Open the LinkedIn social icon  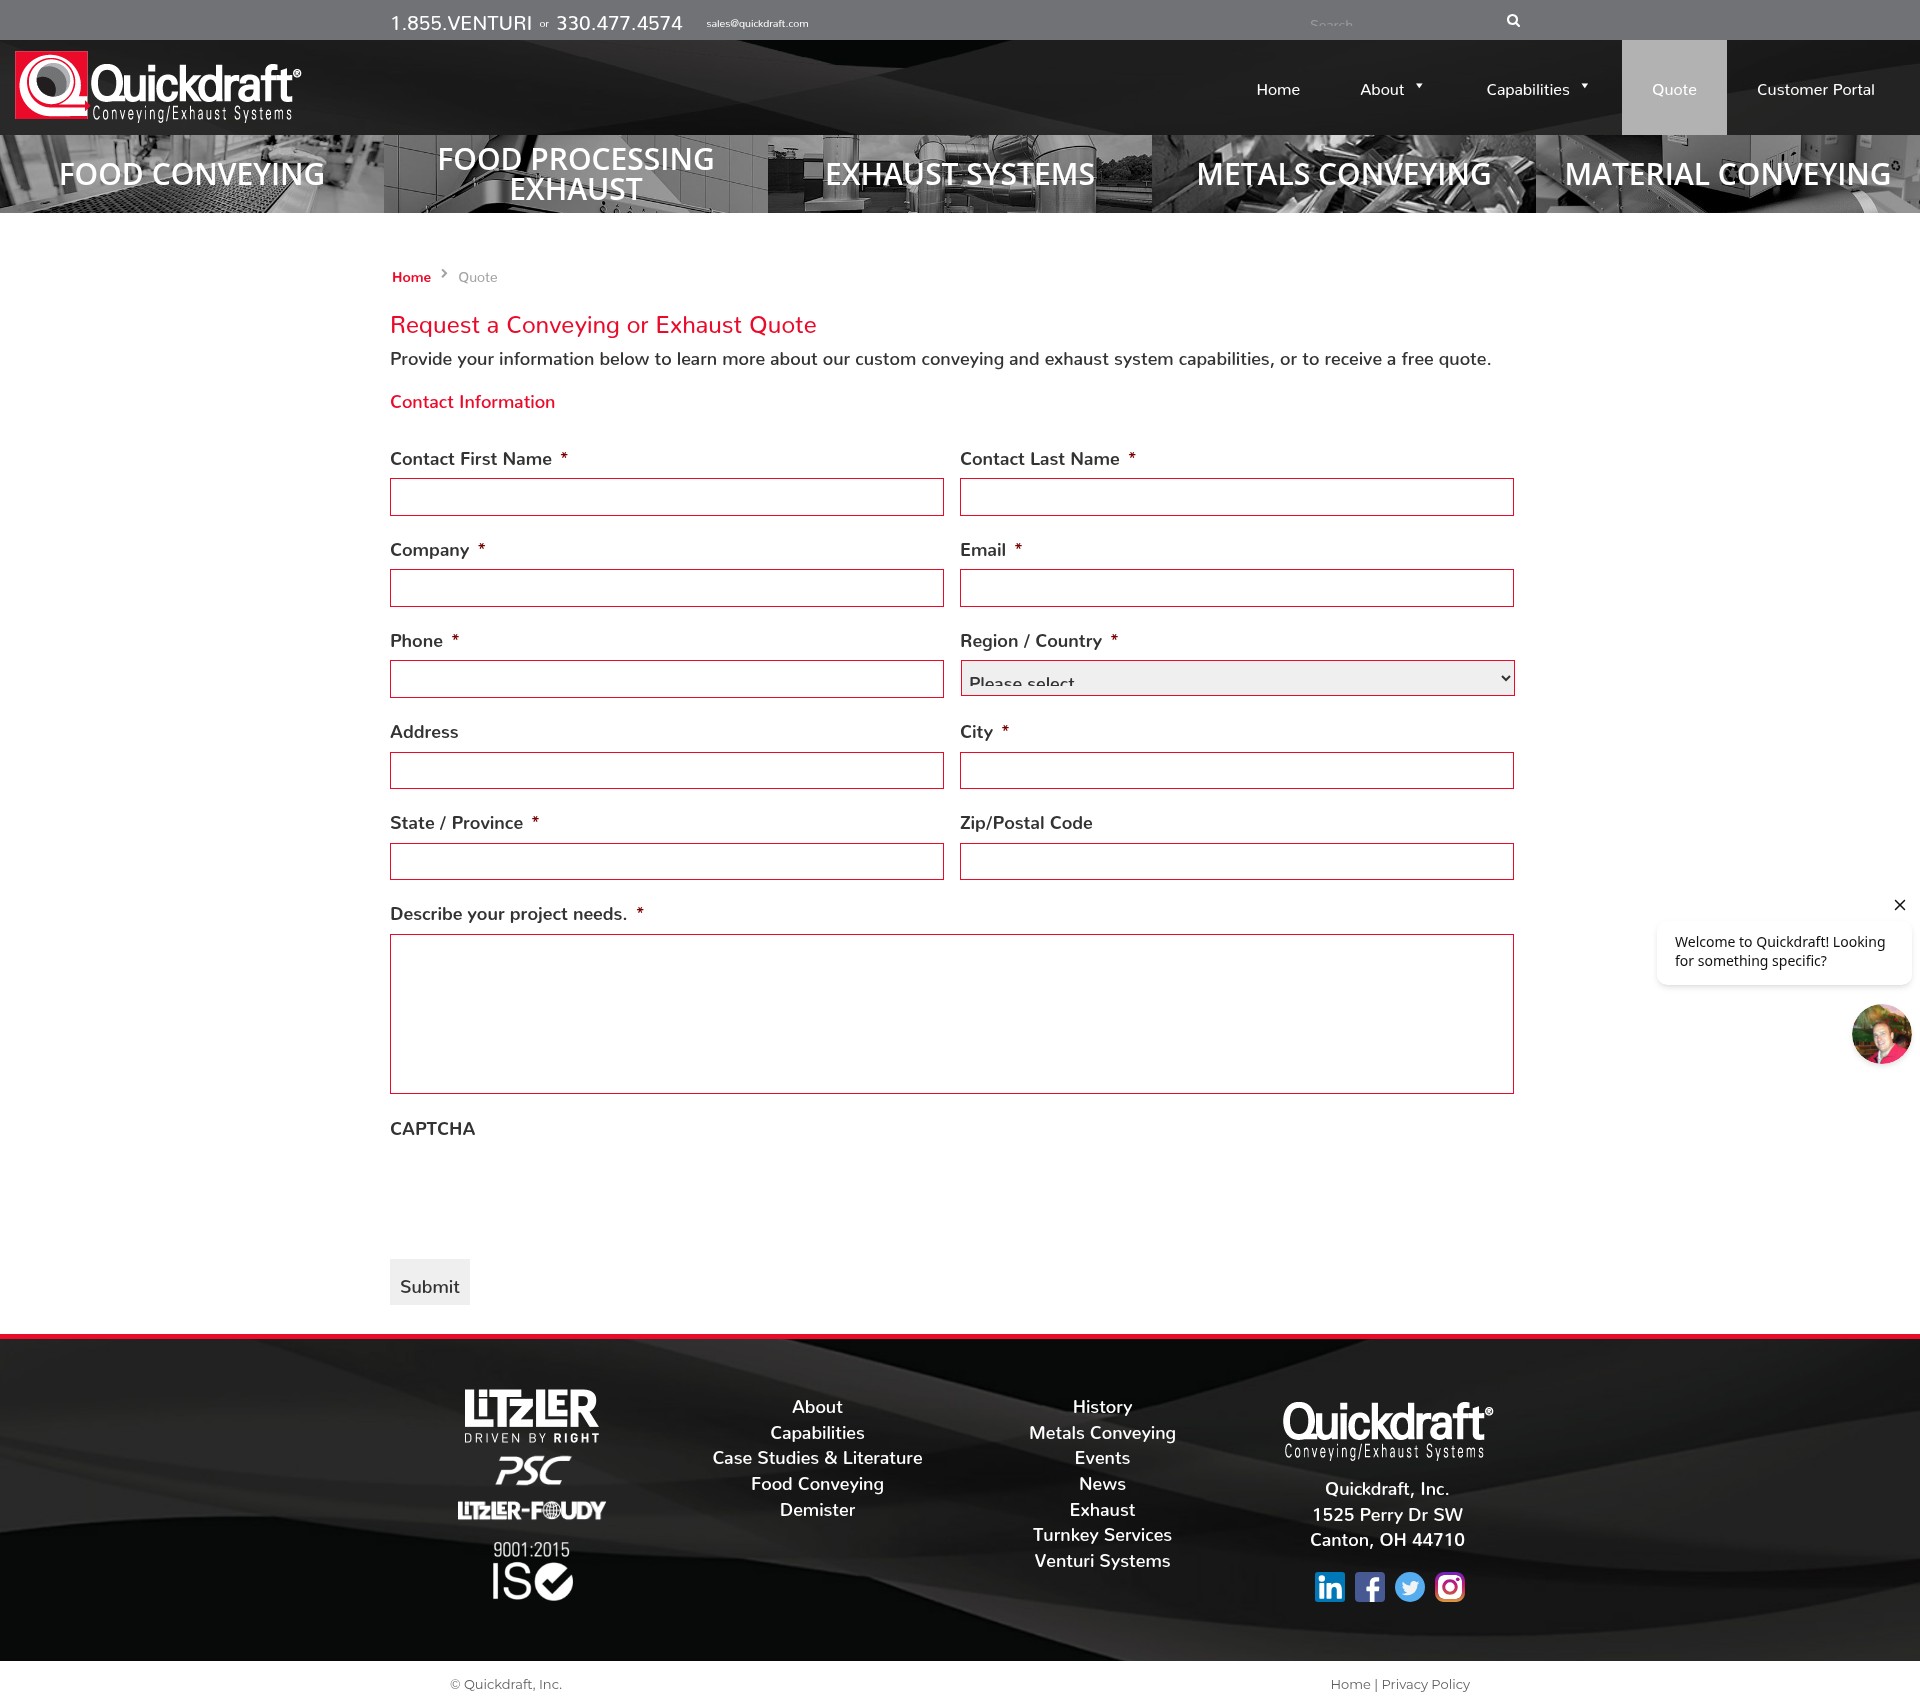(x=1329, y=1587)
